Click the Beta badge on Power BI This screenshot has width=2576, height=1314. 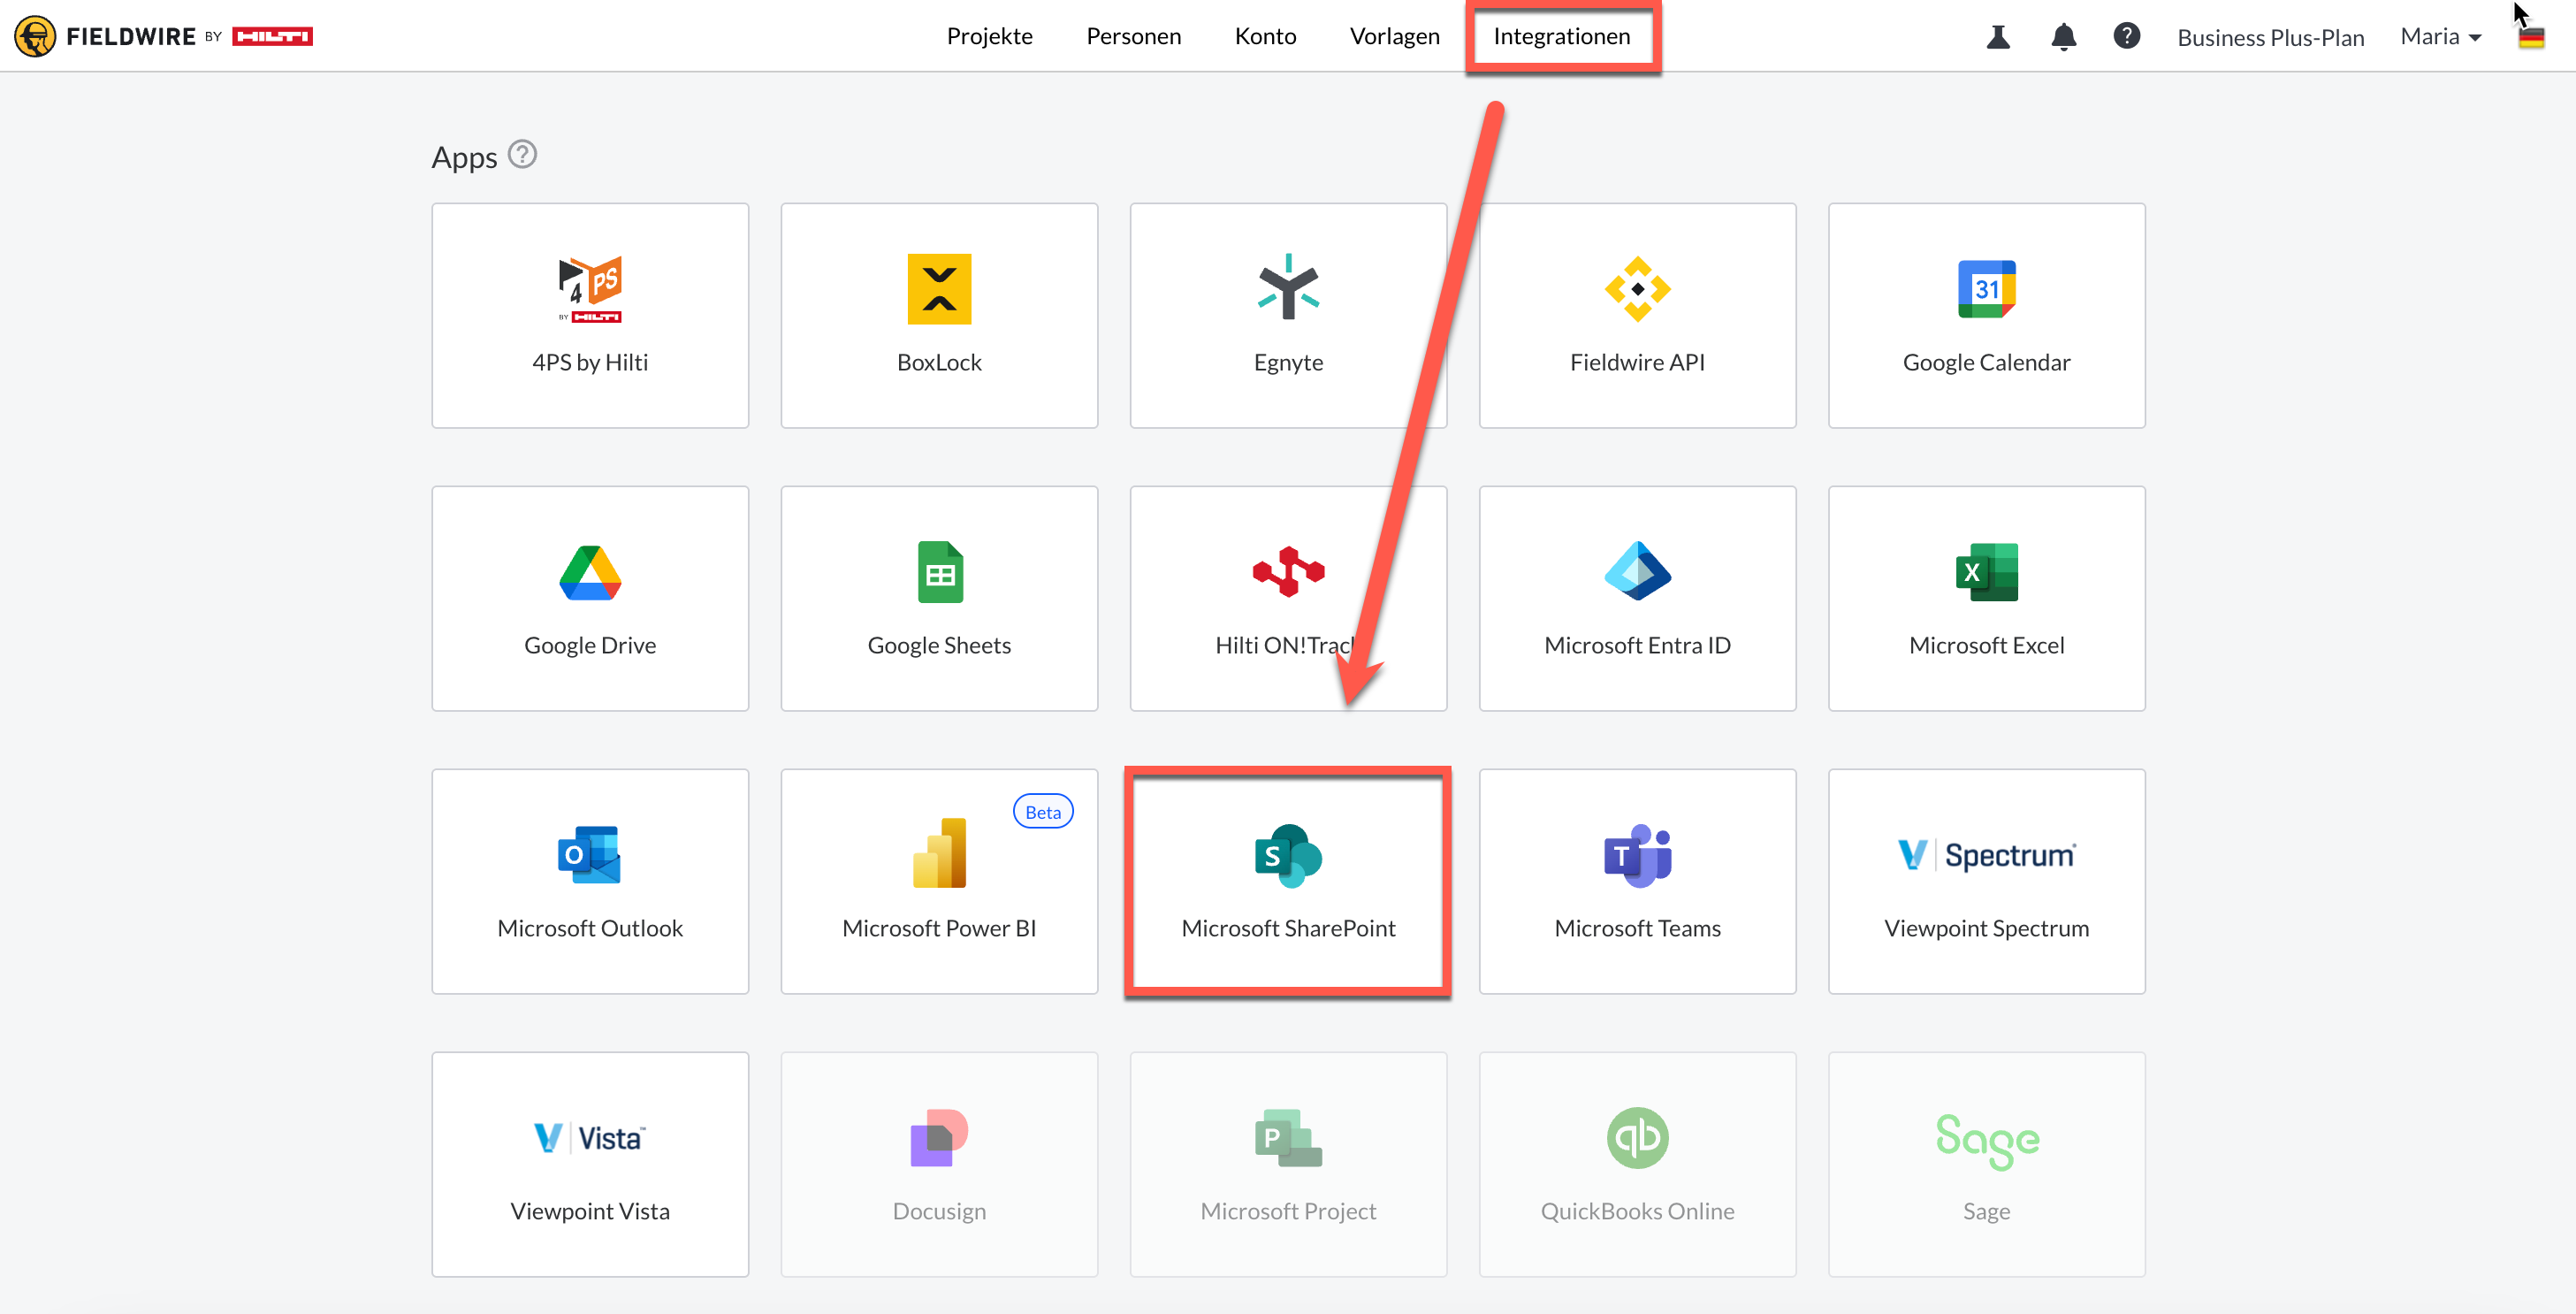(x=1043, y=812)
